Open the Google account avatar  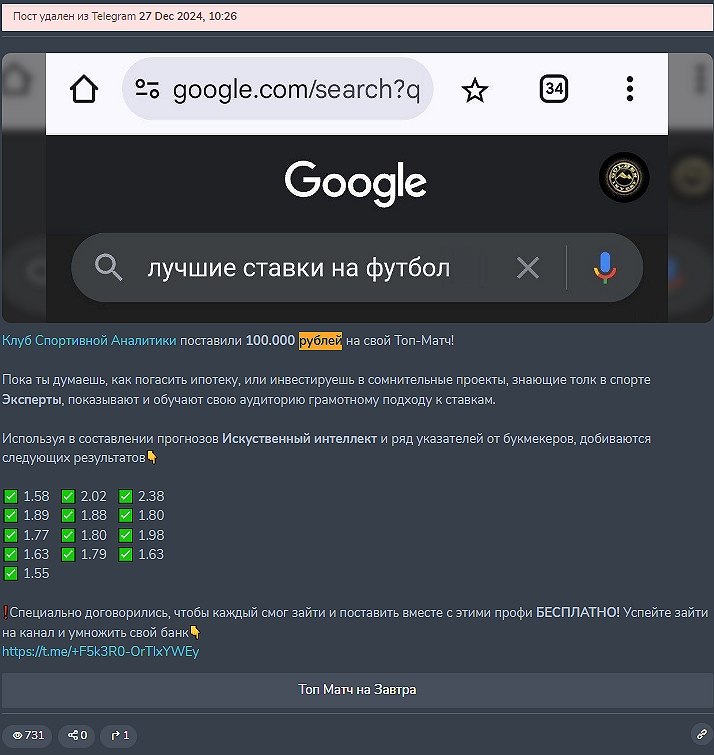click(x=624, y=177)
